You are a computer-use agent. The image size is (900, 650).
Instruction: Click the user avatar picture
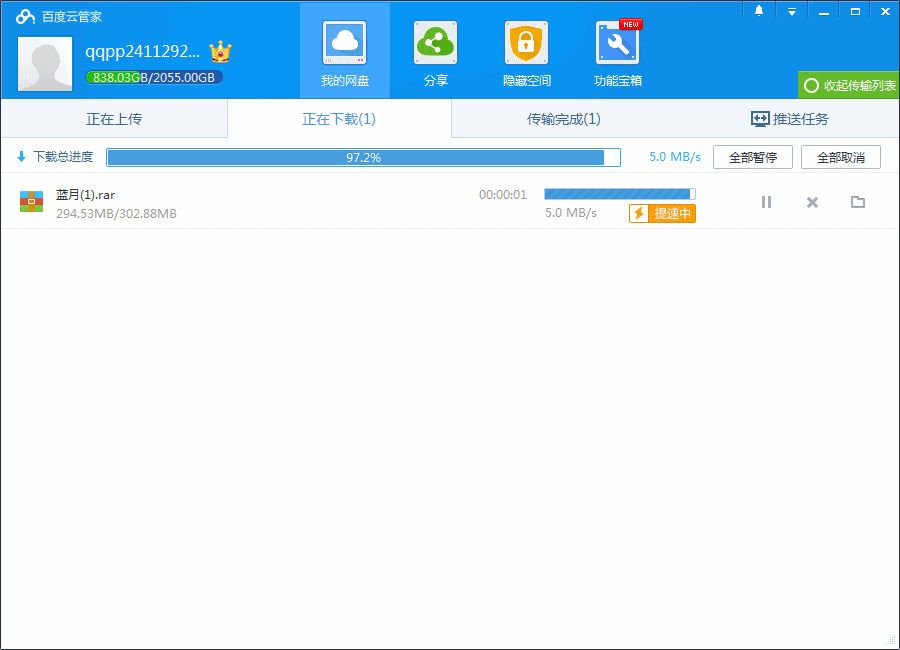[x=45, y=64]
